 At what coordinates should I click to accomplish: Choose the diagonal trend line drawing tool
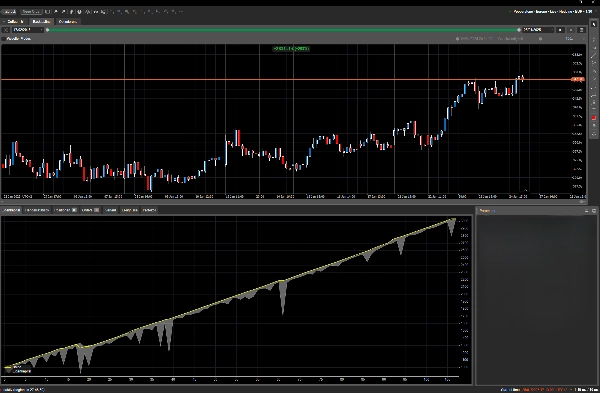click(x=594, y=56)
